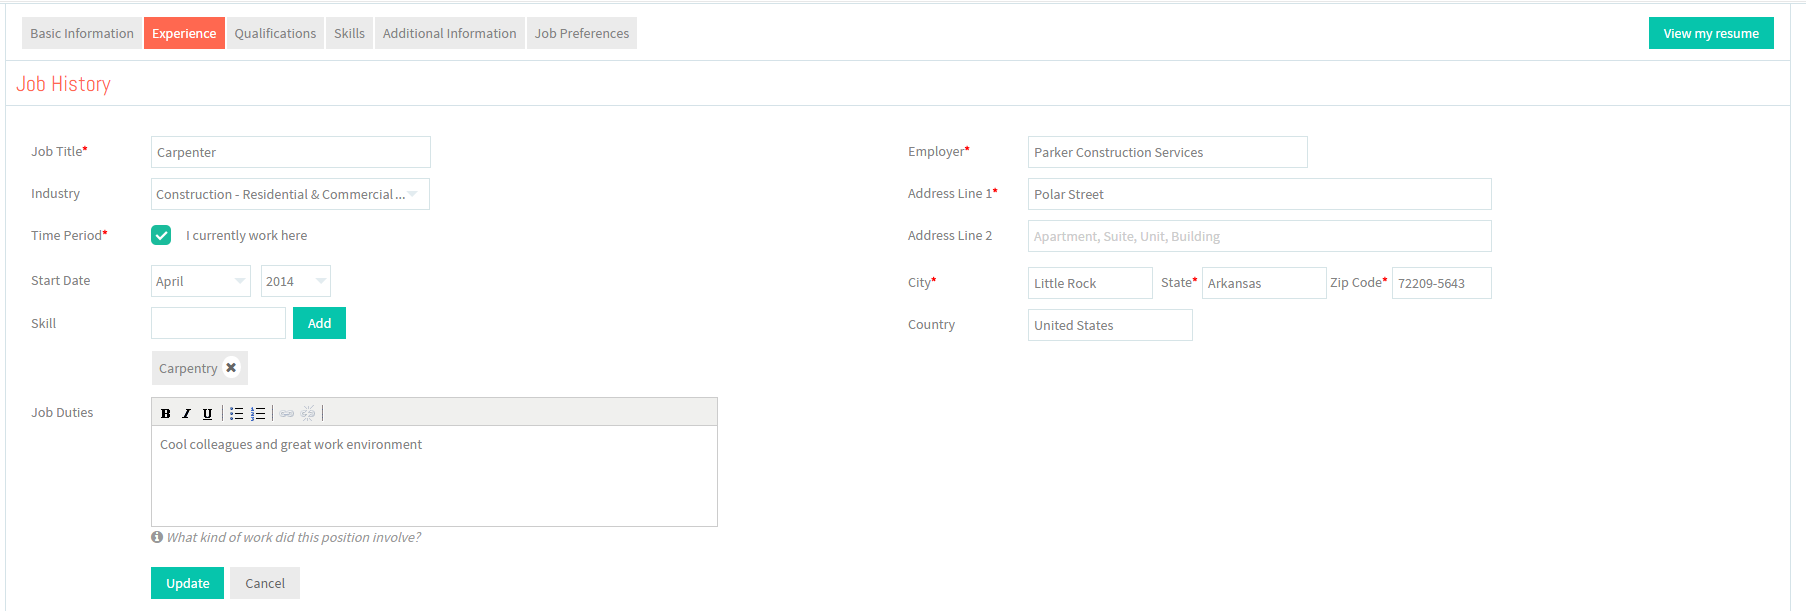This screenshot has height=611, width=1806.
Task: Insert numbered list in Job Duties
Action: (x=258, y=413)
